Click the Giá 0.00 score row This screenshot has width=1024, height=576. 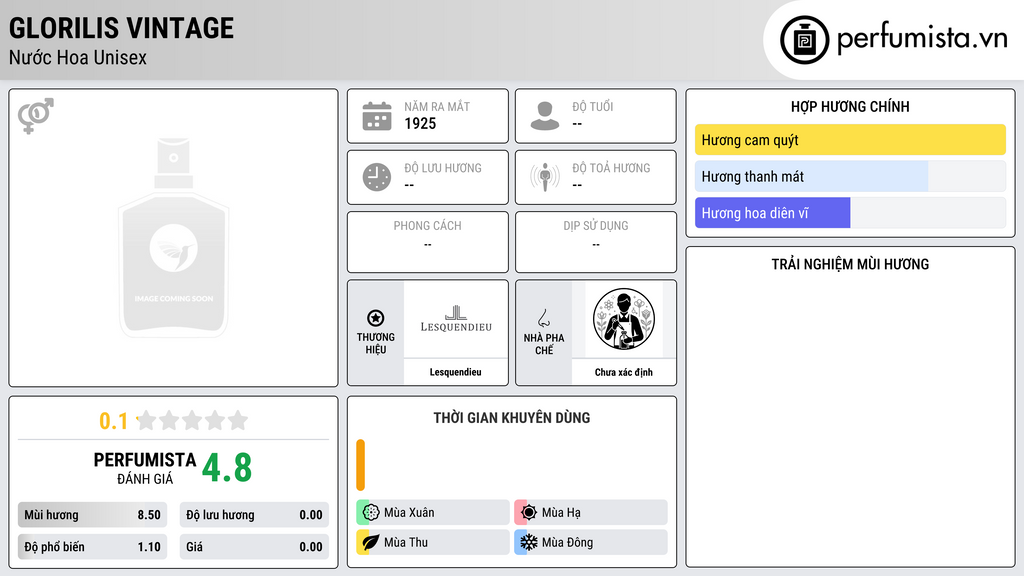(254, 547)
